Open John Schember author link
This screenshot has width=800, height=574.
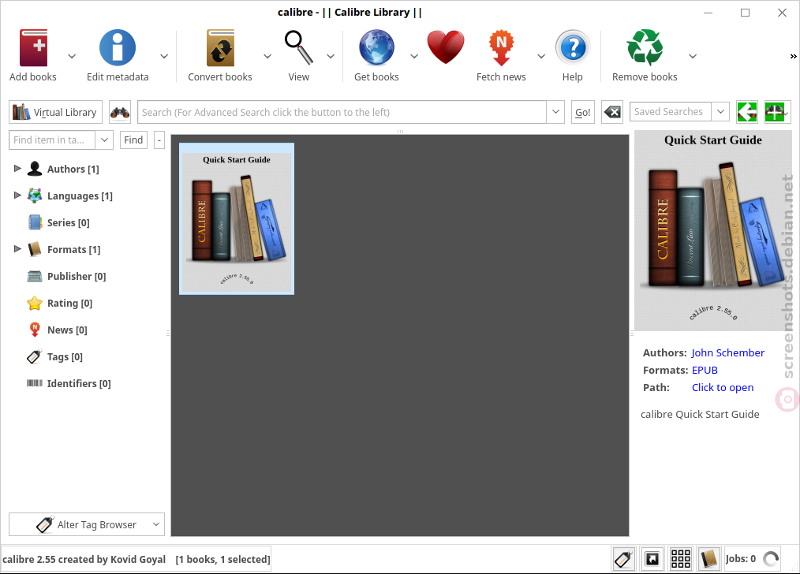click(728, 353)
